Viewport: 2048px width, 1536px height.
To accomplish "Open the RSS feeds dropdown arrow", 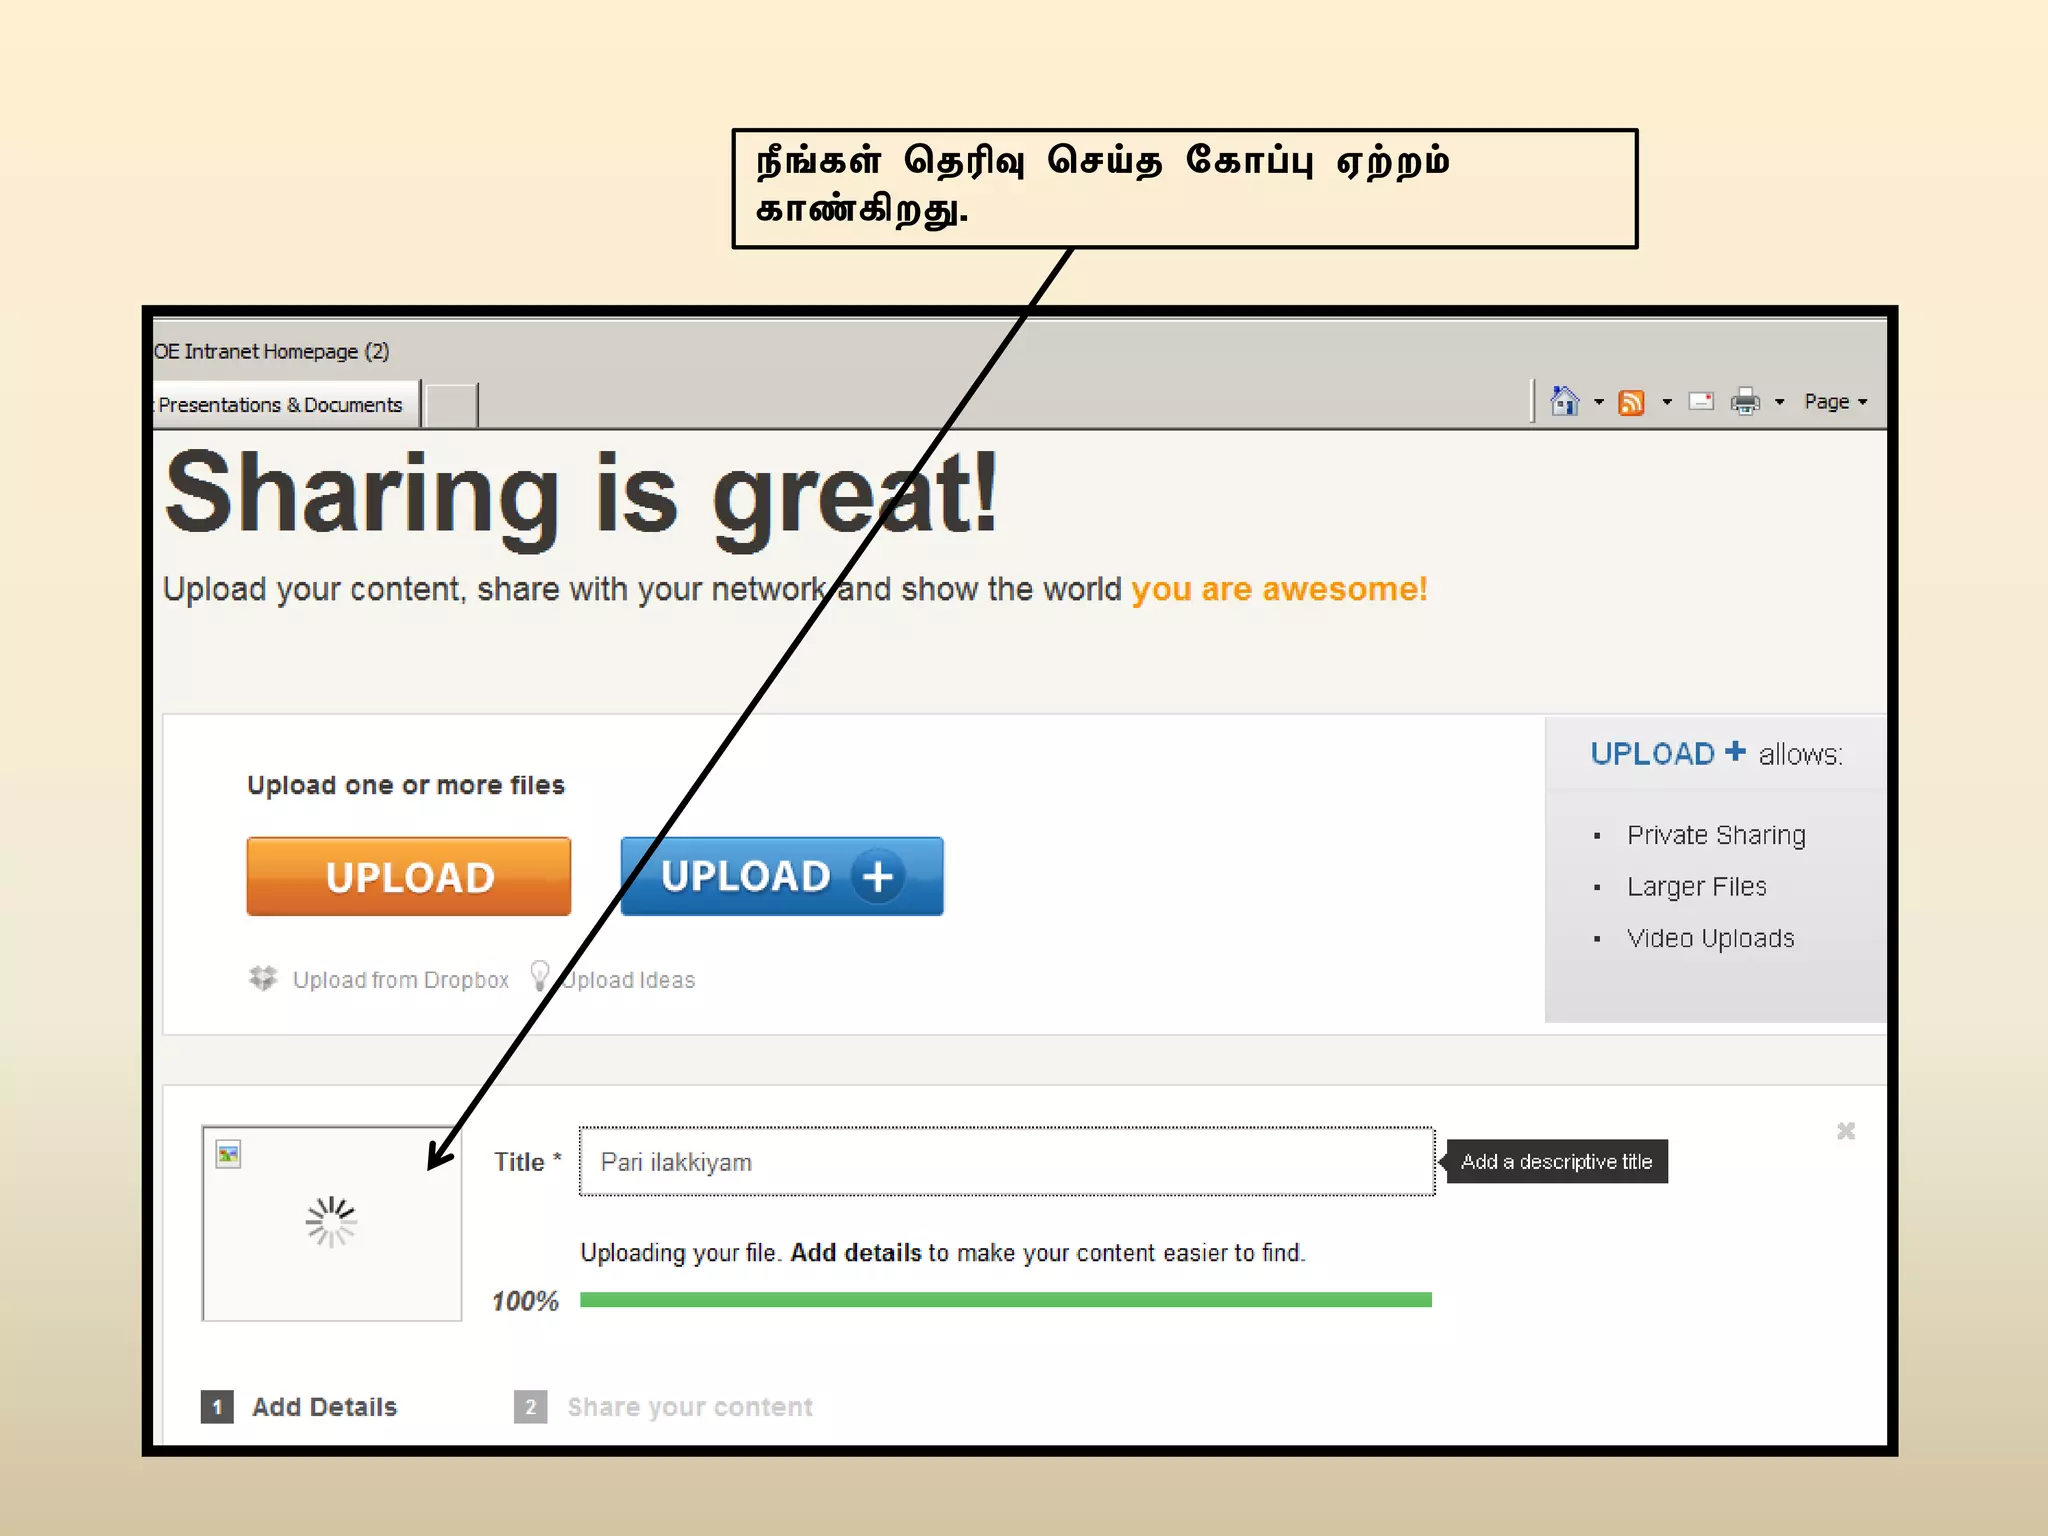I will coord(1667,402).
